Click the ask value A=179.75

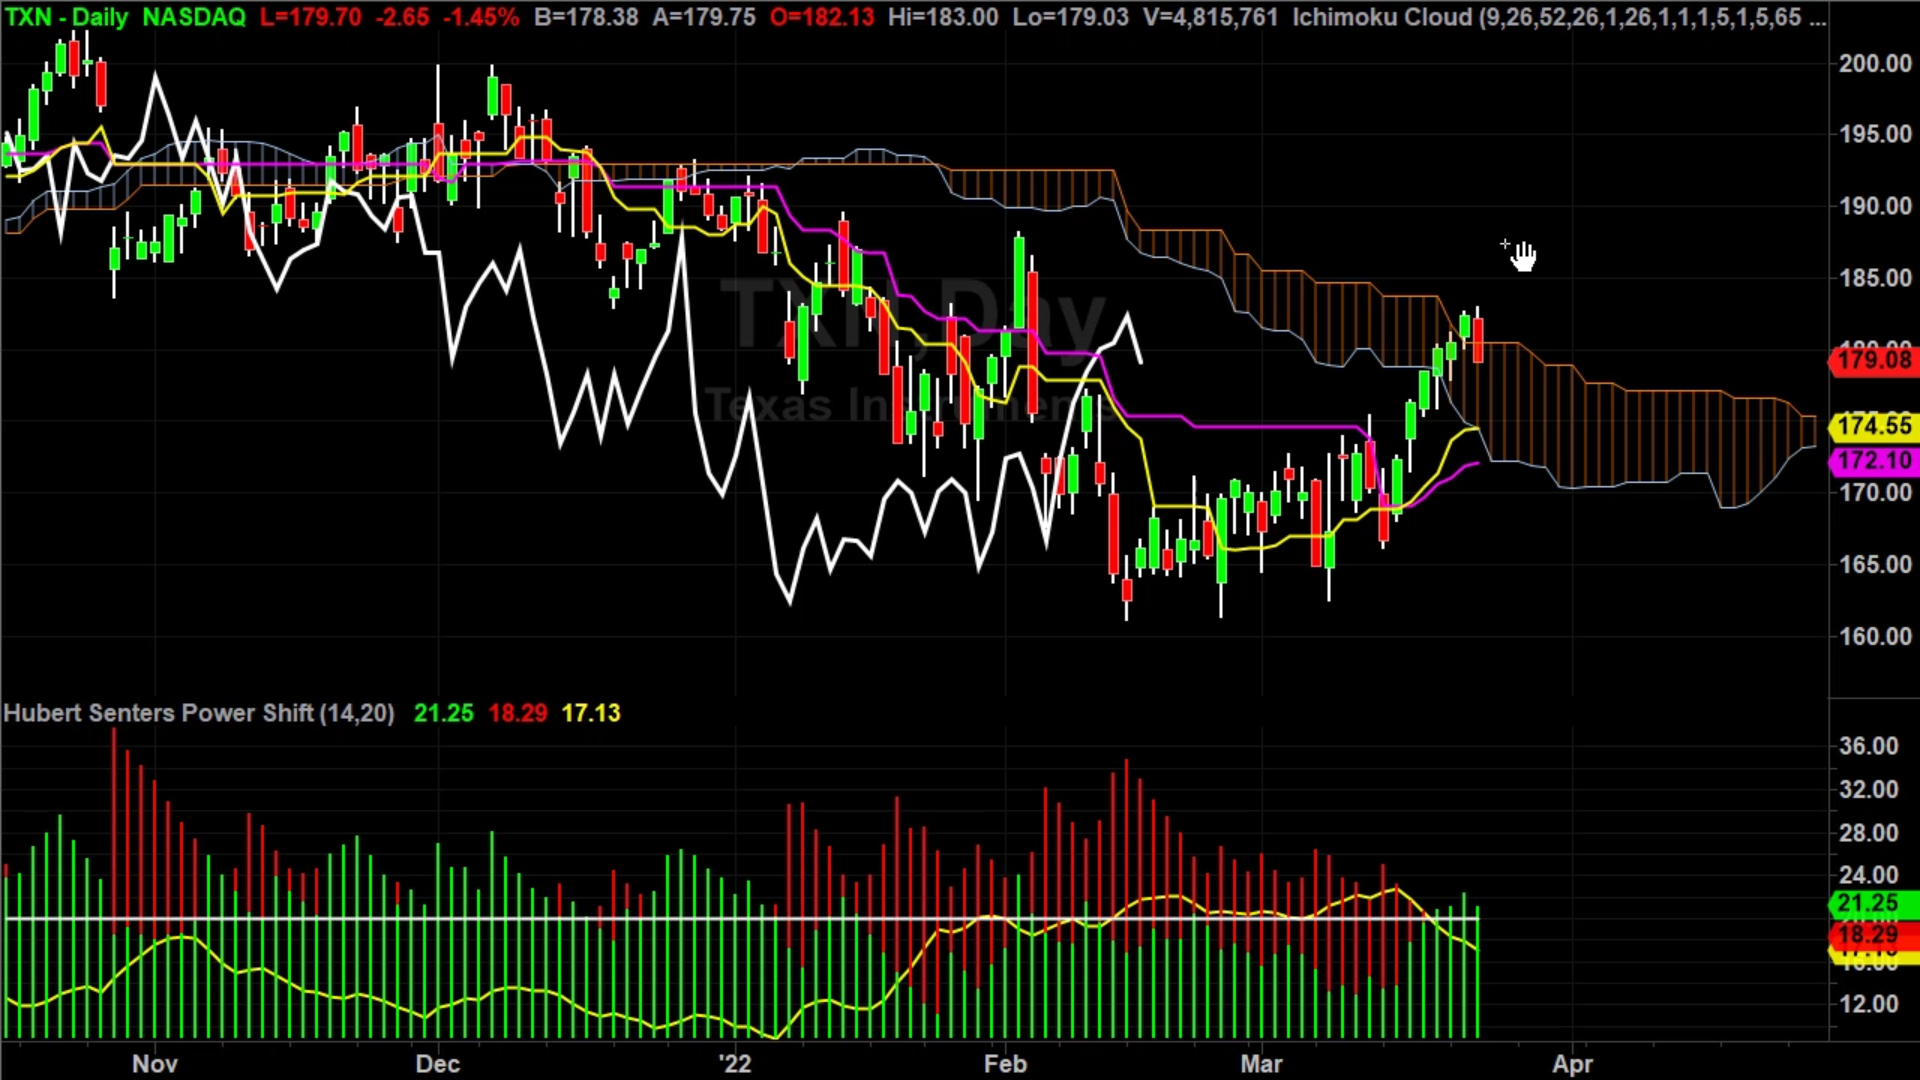click(704, 17)
